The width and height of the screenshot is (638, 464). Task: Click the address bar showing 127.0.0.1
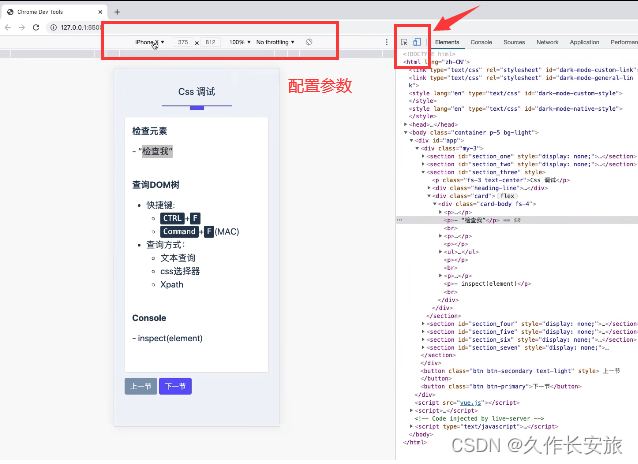pos(80,27)
